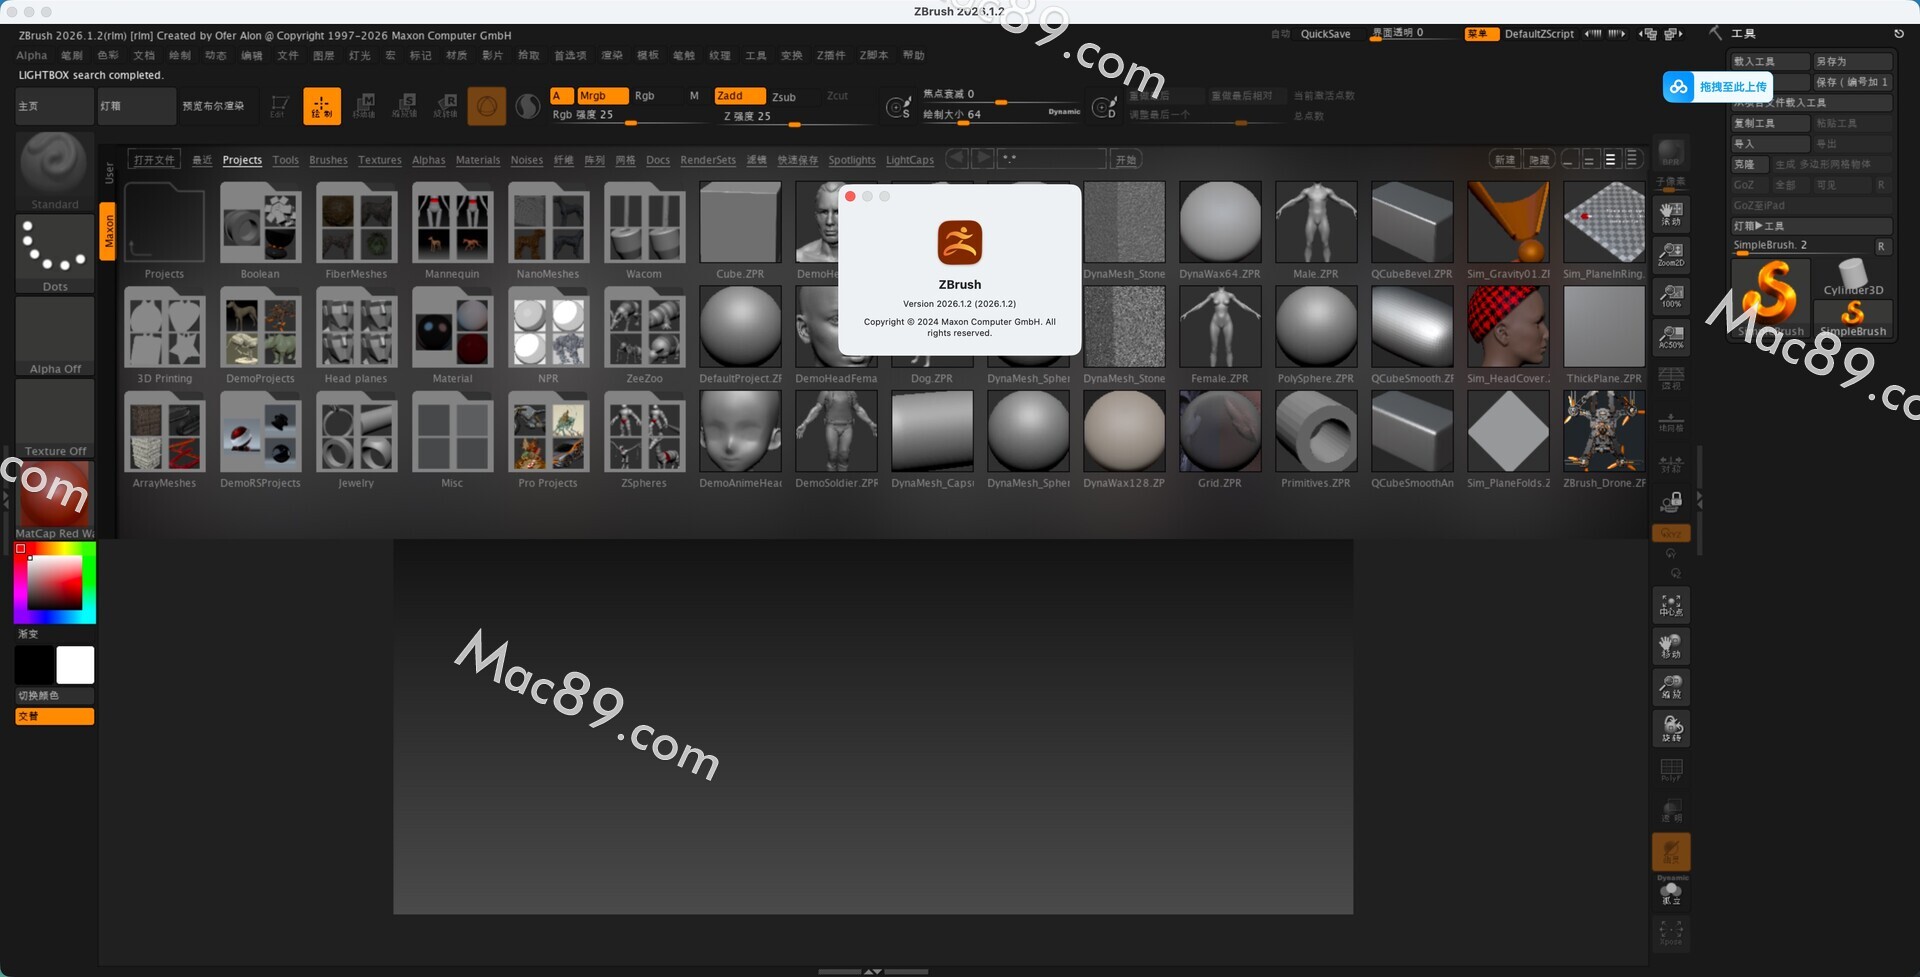Click the white secondary color swatch
The height and width of the screenshot is (977, 1920).
75,665
